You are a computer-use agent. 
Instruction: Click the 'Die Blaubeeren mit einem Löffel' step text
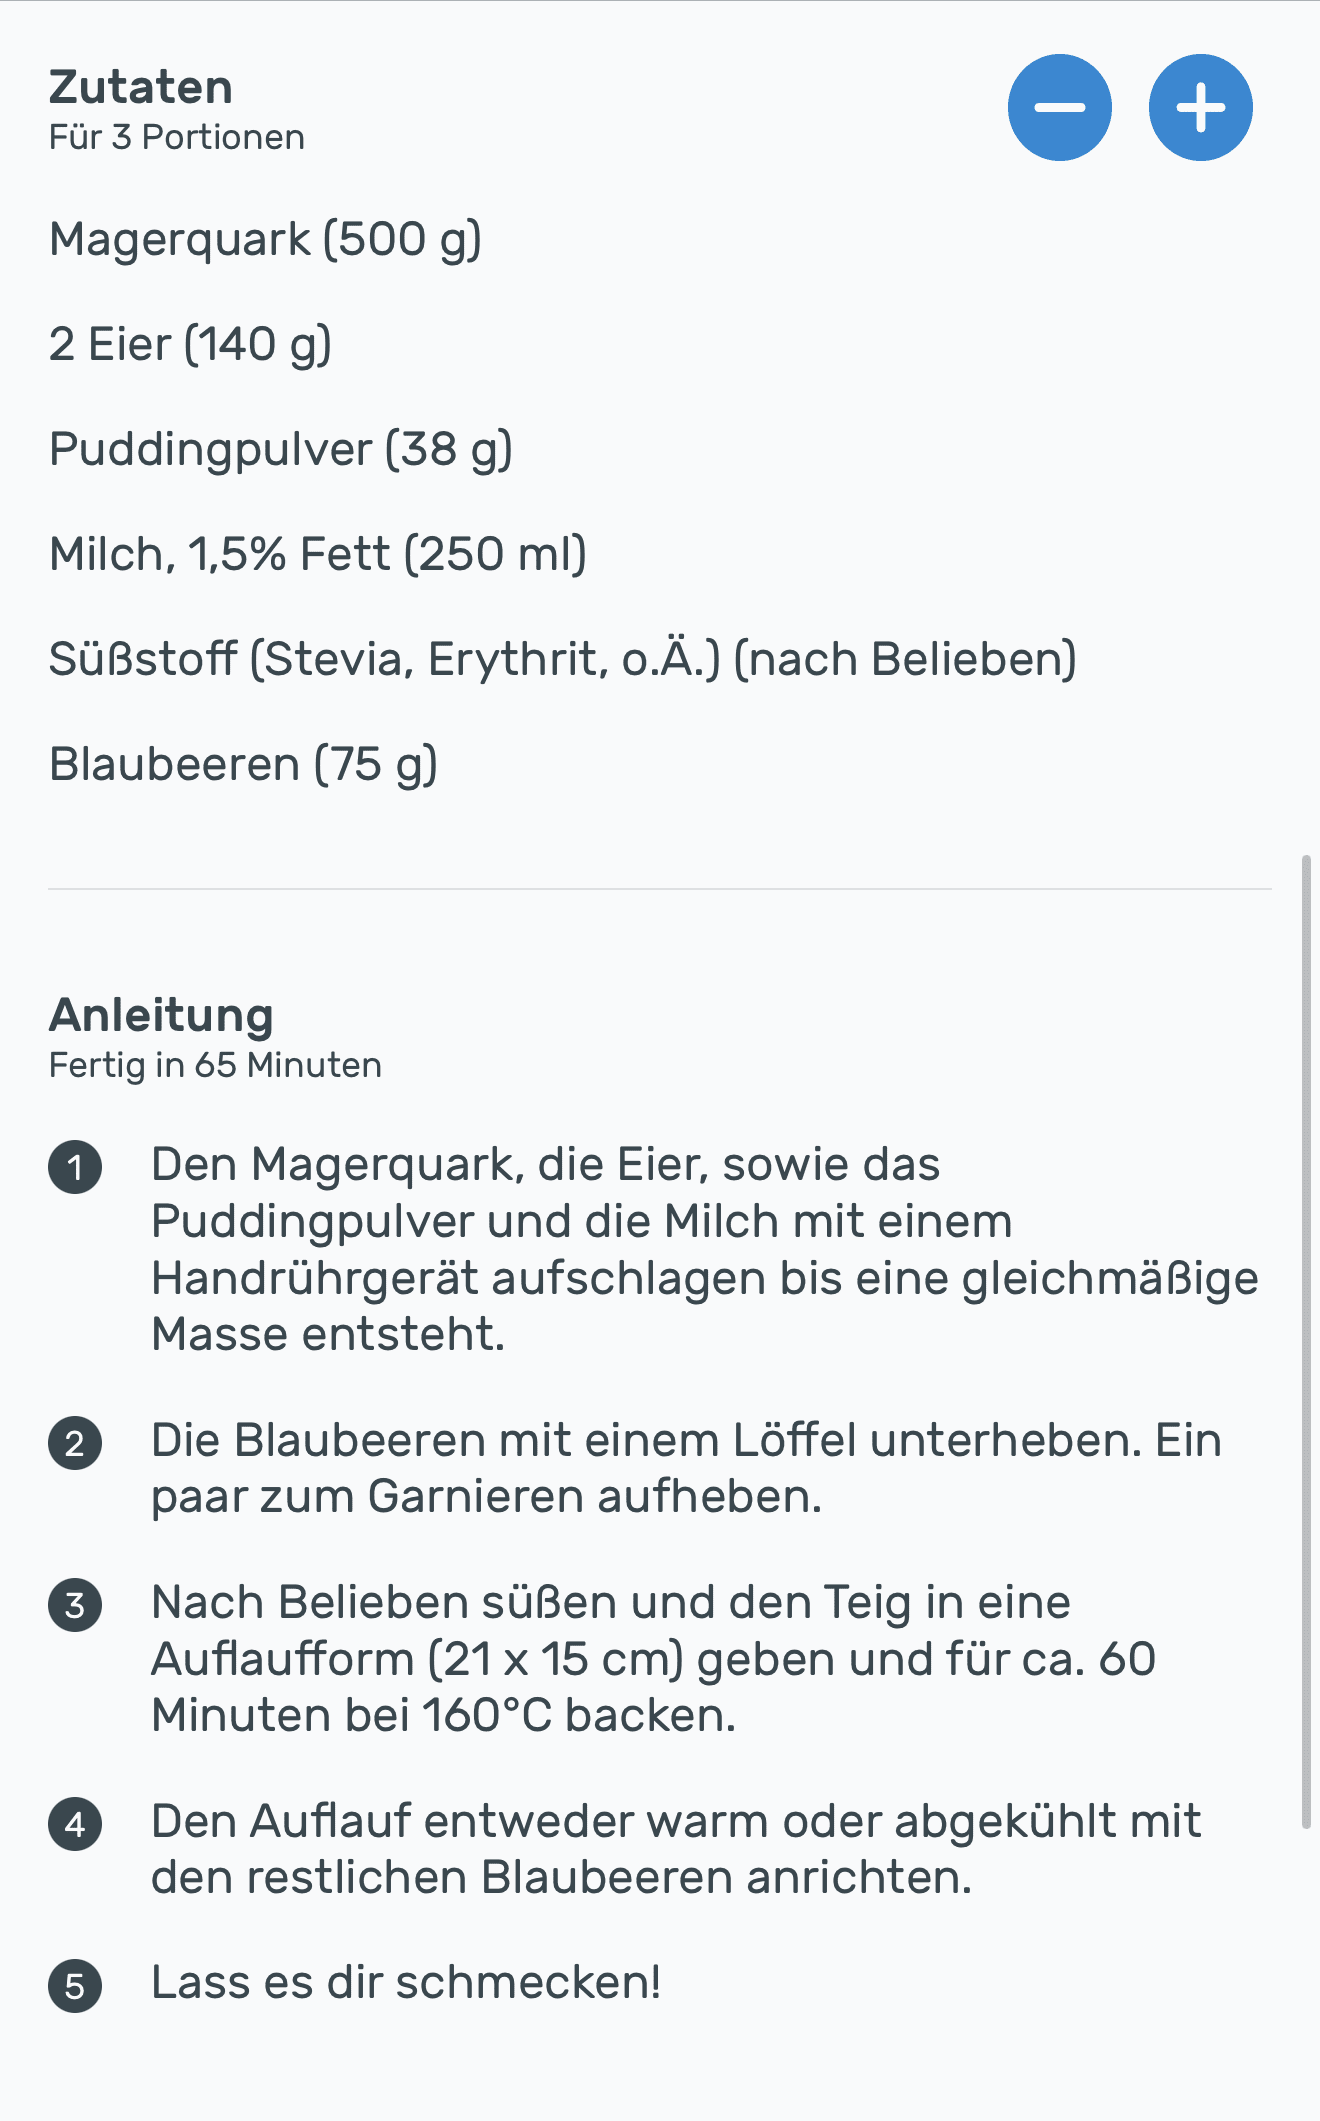686,1468
